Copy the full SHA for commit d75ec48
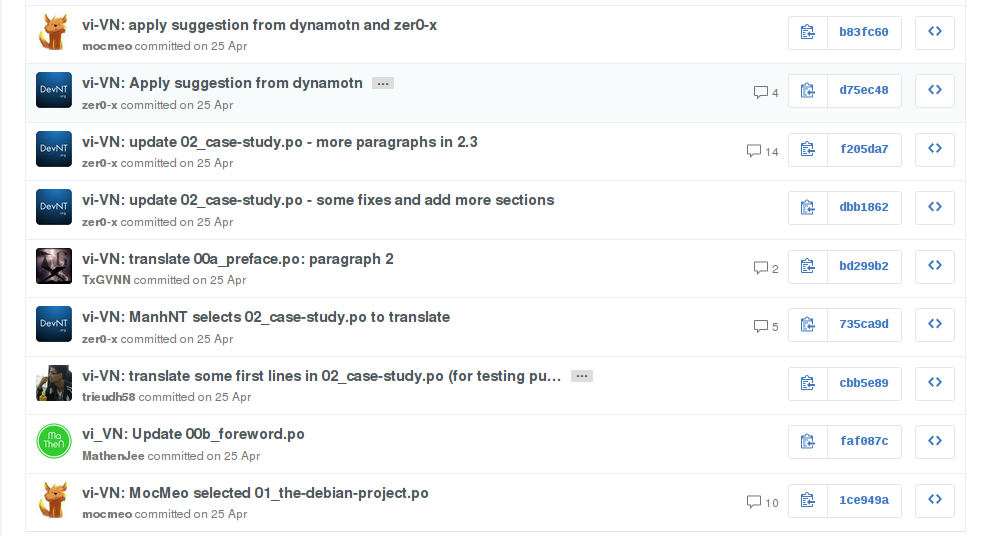Screen dimensions: 982x536 808,91
